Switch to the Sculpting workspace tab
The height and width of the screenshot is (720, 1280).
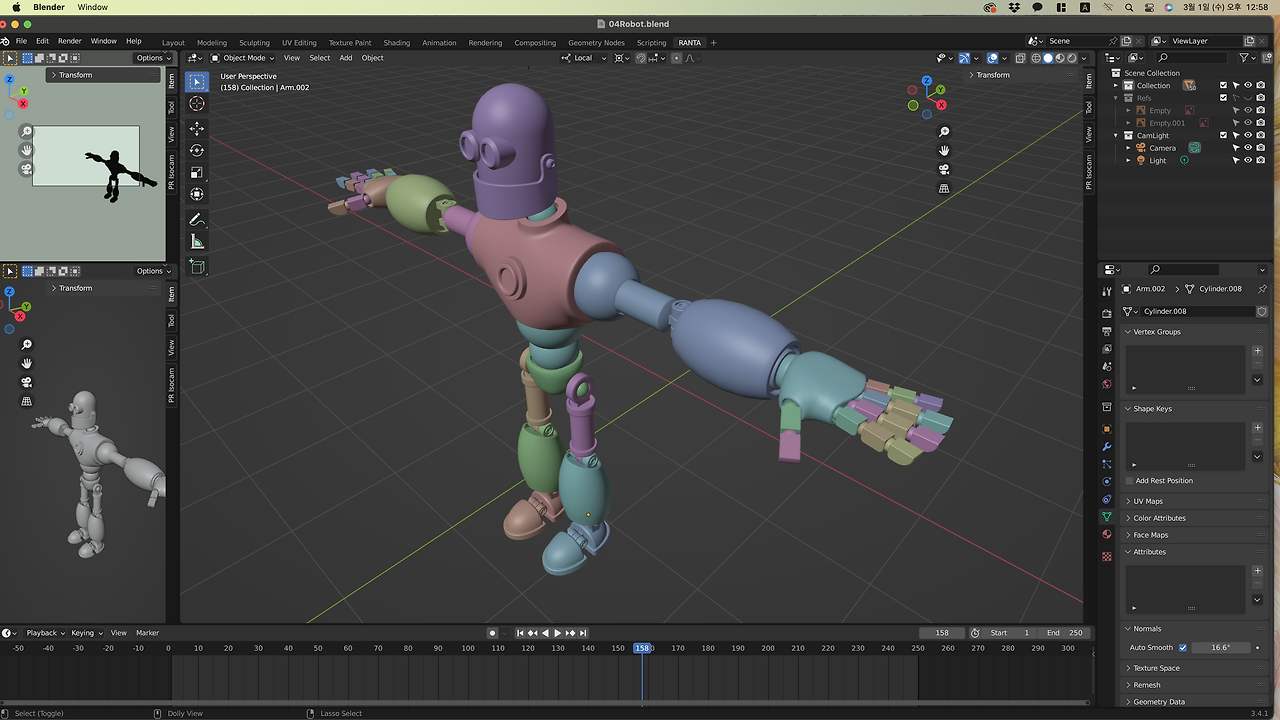[254, 43]
